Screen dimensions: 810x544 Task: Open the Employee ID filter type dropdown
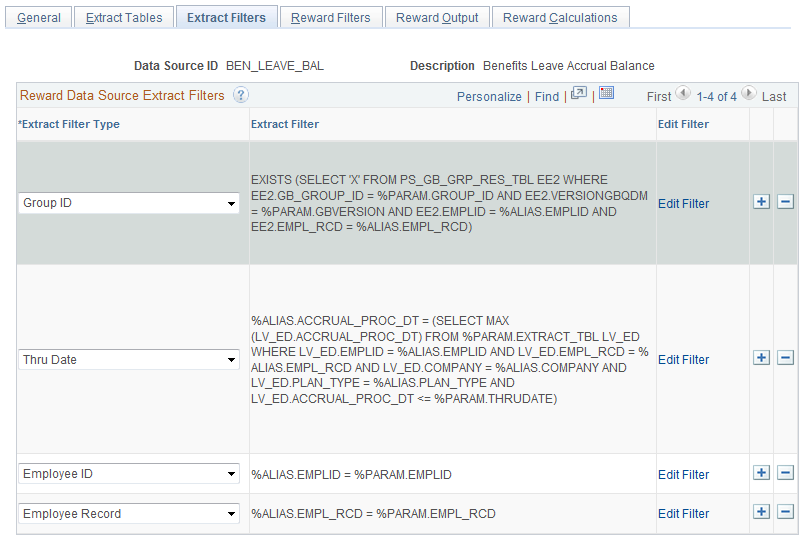click(129, 474)
